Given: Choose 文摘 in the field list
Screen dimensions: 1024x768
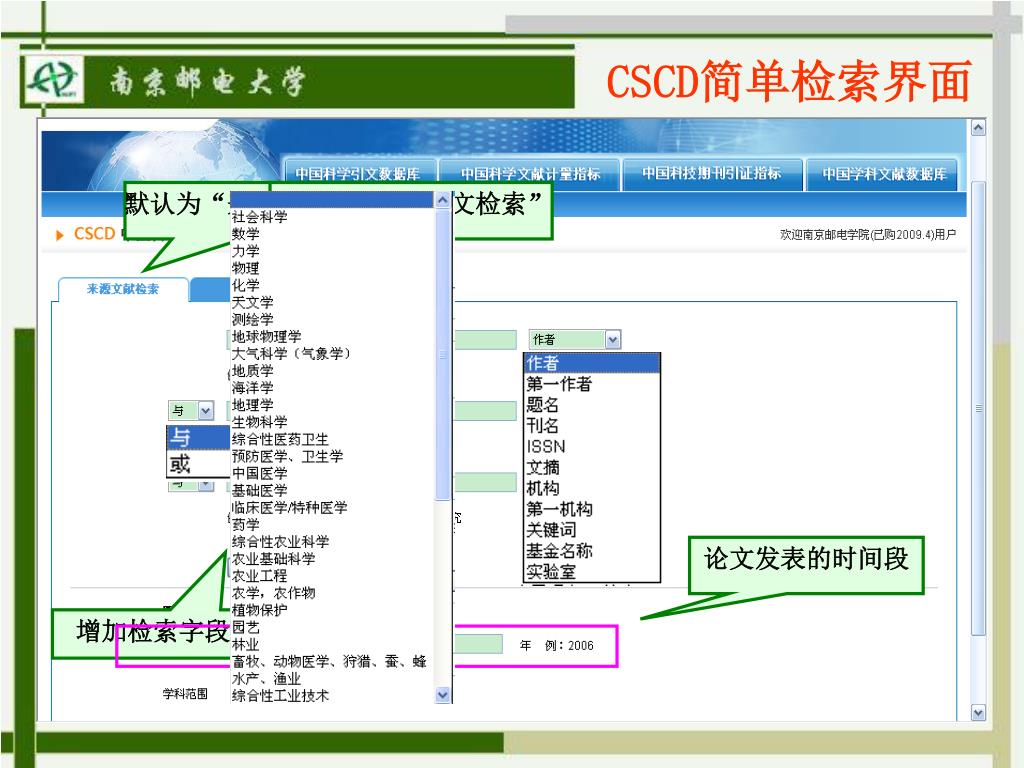Looking at the screenshot, I should click(x=592, y=468).
